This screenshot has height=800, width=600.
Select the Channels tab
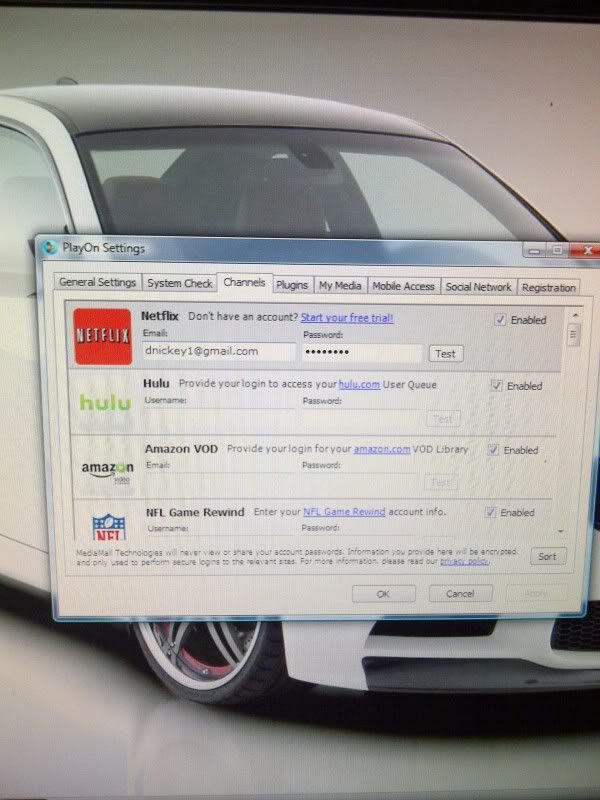coord(244,282)
